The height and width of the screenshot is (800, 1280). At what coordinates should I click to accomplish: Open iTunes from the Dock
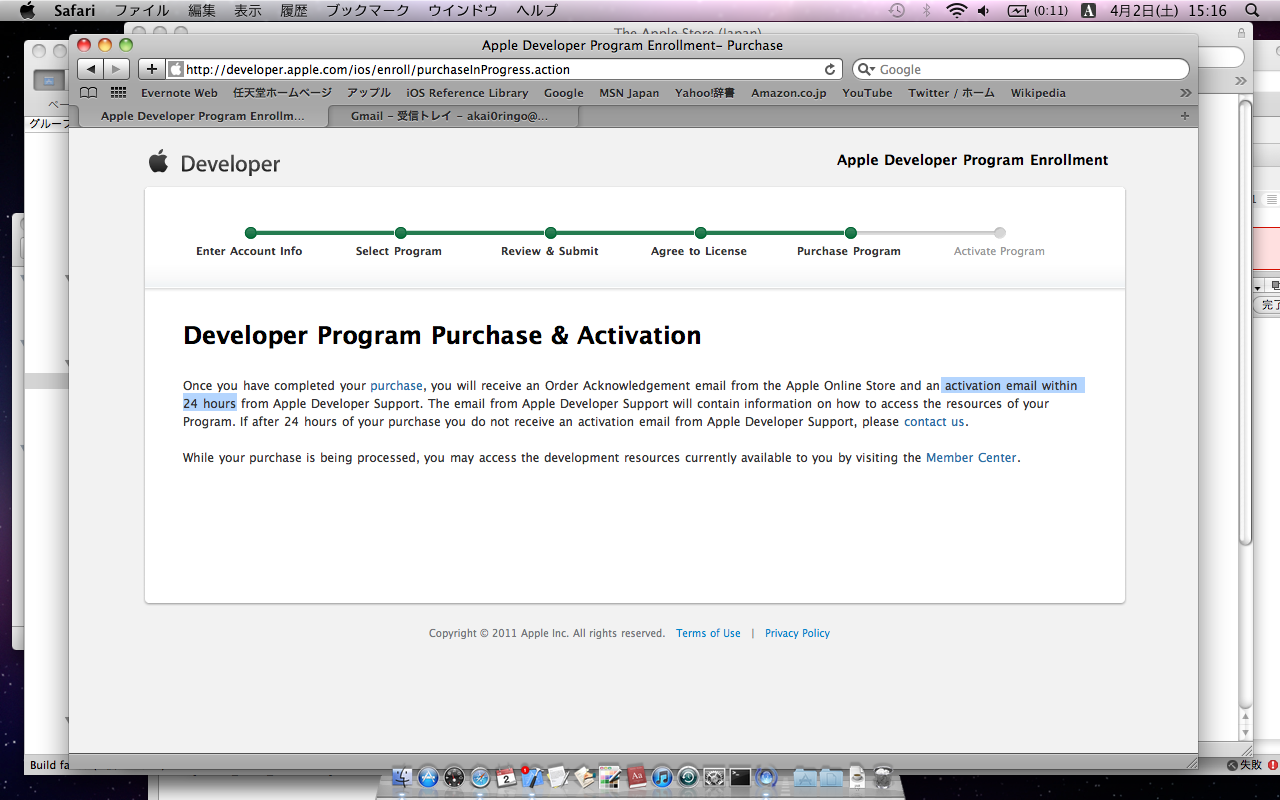coord(662,777)
